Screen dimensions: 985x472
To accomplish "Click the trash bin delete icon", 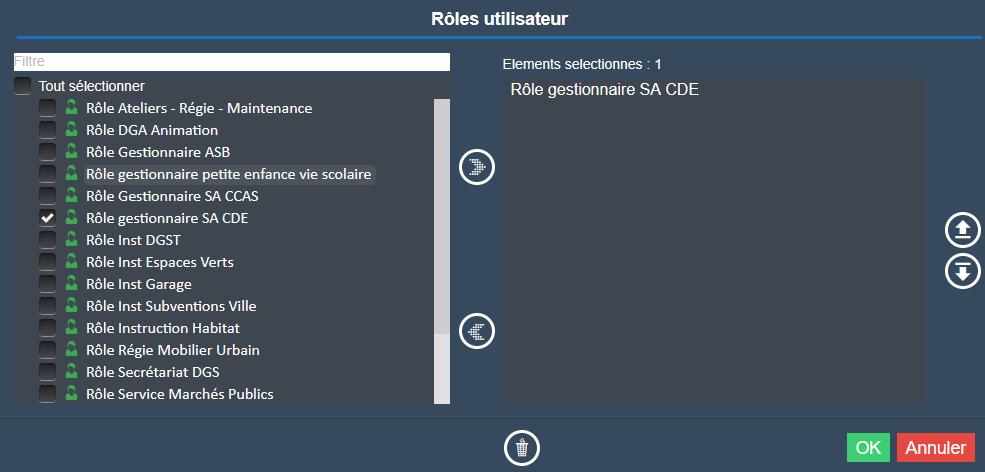I will 521,447.
